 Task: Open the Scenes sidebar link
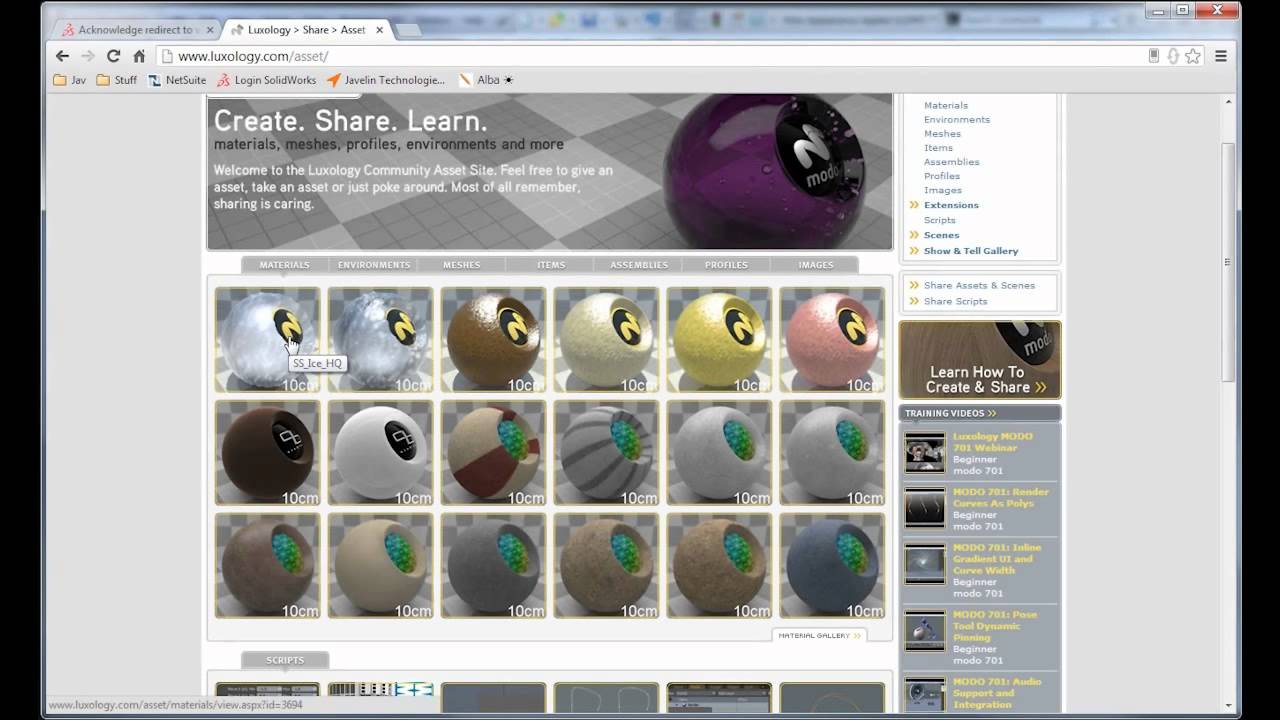941,235
